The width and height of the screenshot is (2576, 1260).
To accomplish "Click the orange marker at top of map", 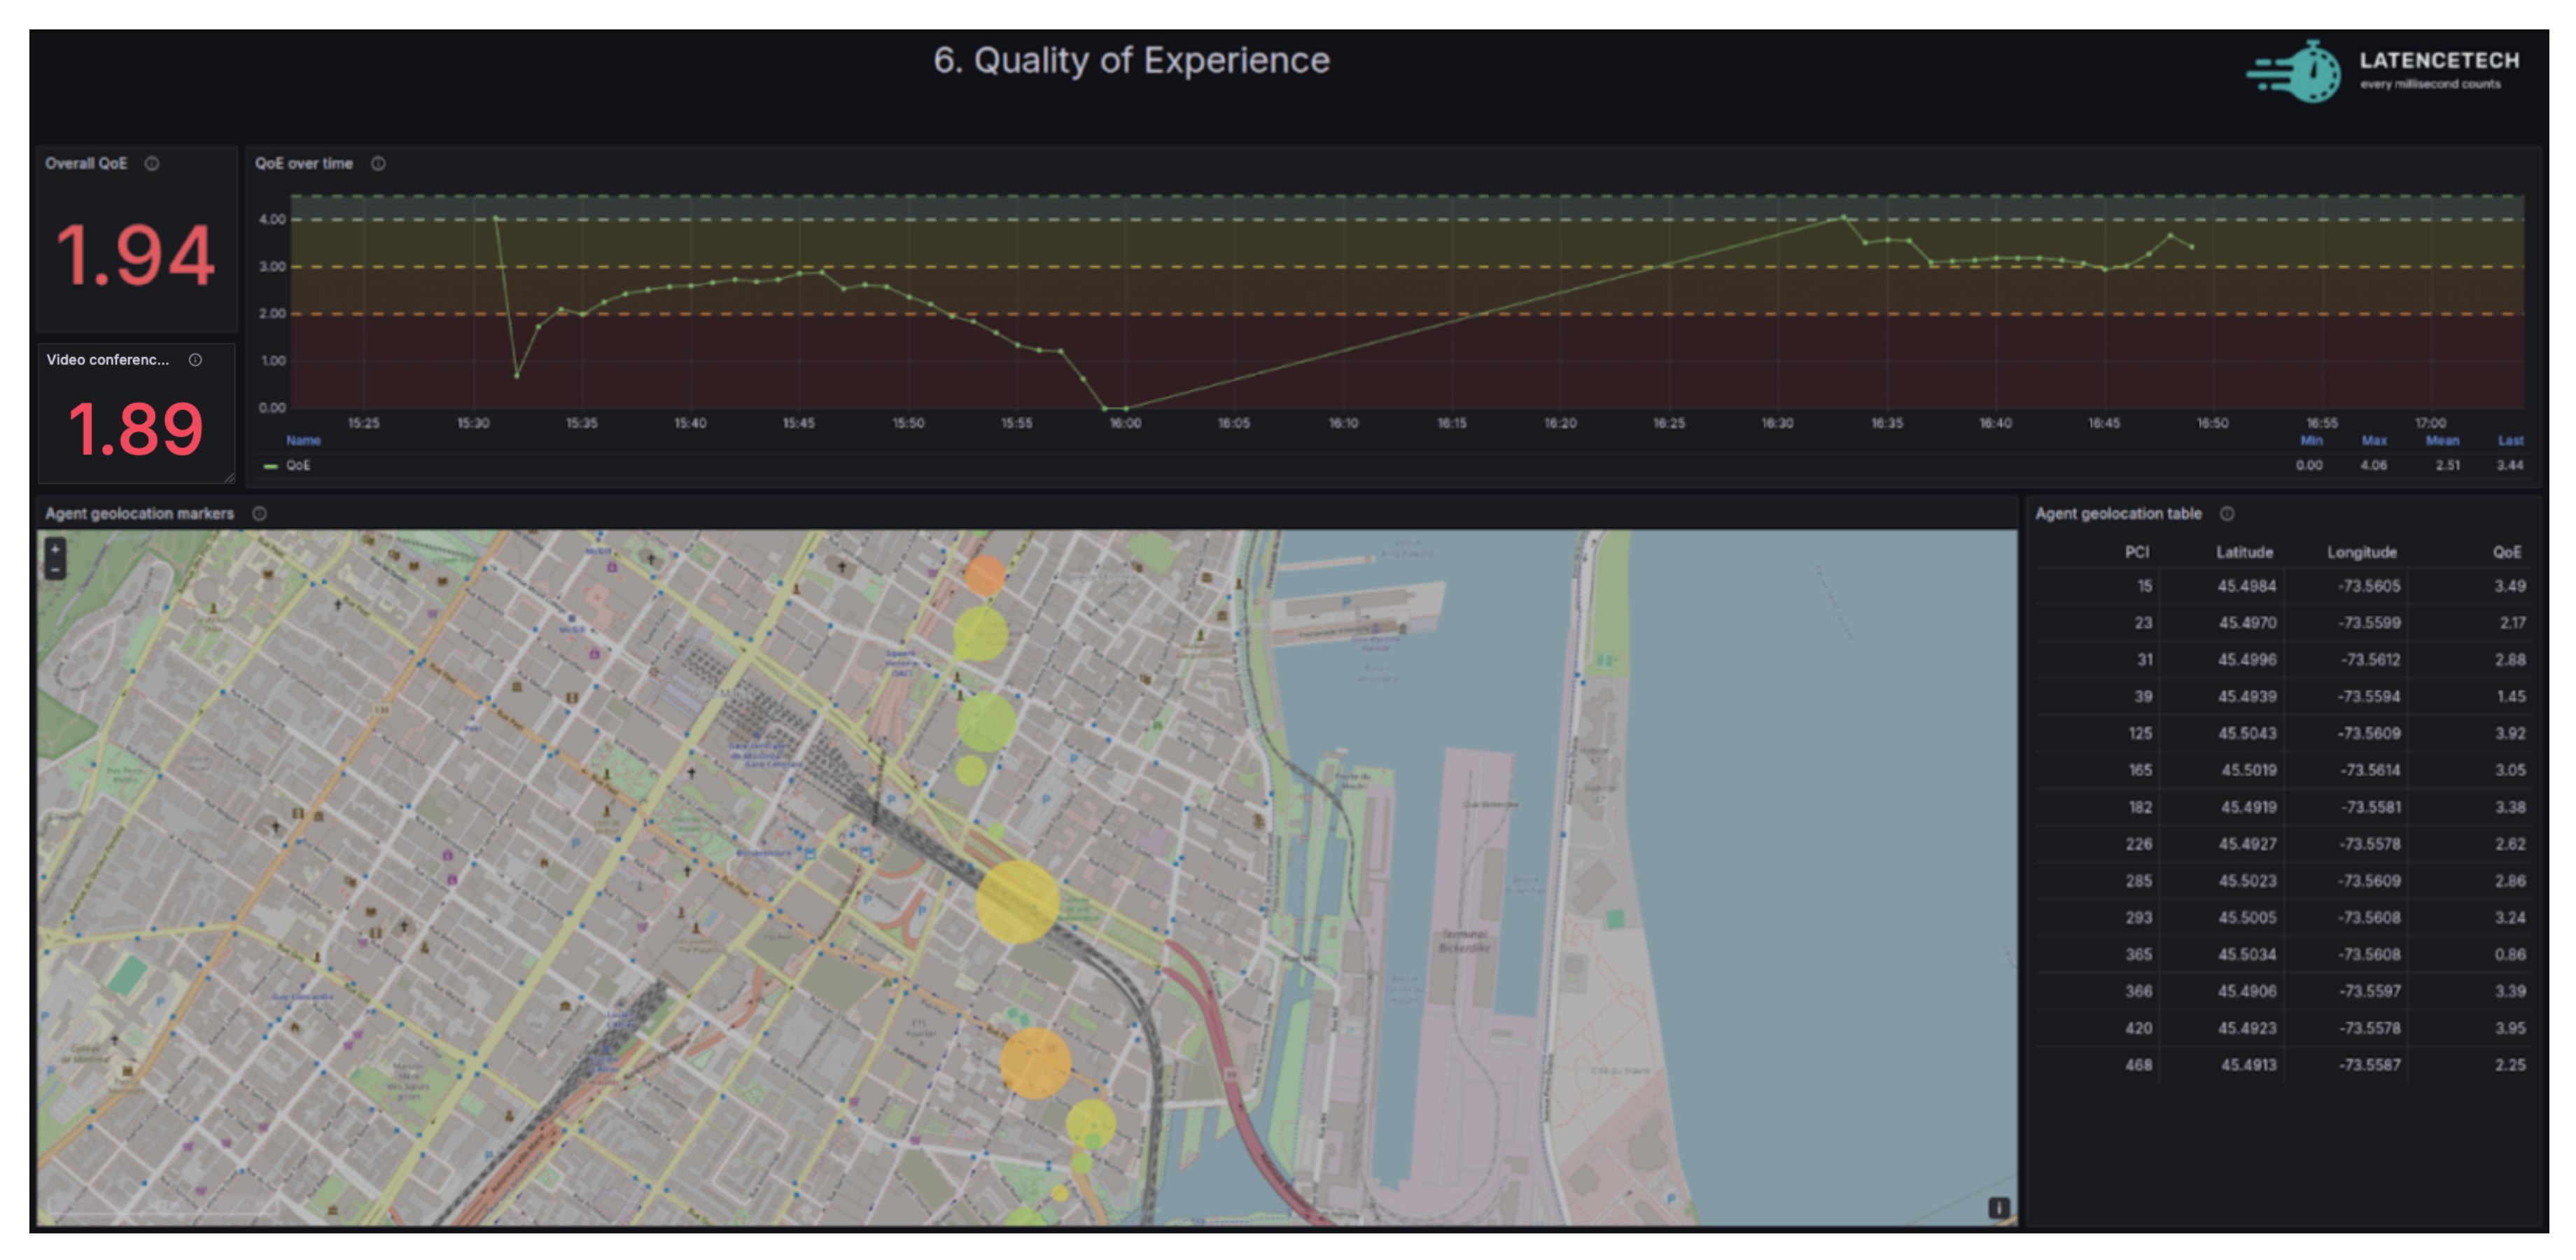I will pos(984,576).
